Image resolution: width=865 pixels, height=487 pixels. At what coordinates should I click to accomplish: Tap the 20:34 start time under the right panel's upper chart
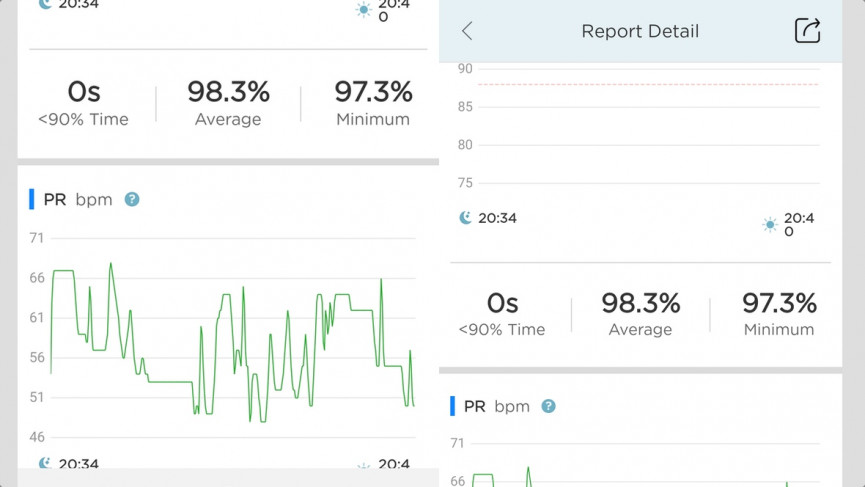click(497, 217)
